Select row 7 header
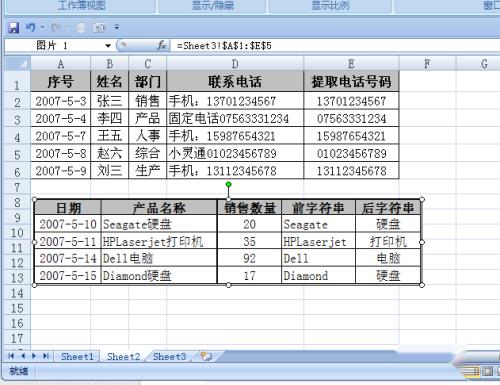The height and width of the screenshot is (385, 500). click(x=17, y=187)
